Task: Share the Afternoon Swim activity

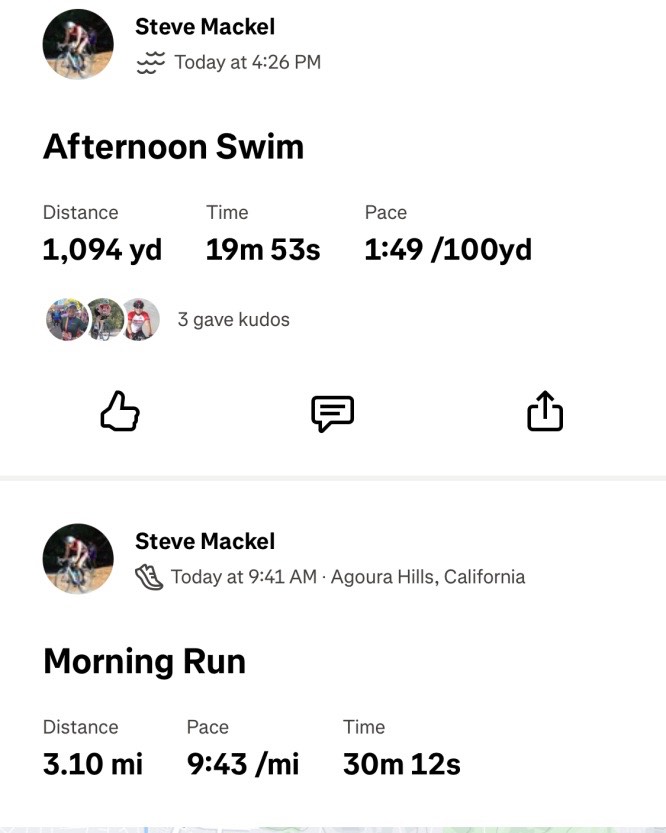Action: pyautogui.click(x=544, y=411)
